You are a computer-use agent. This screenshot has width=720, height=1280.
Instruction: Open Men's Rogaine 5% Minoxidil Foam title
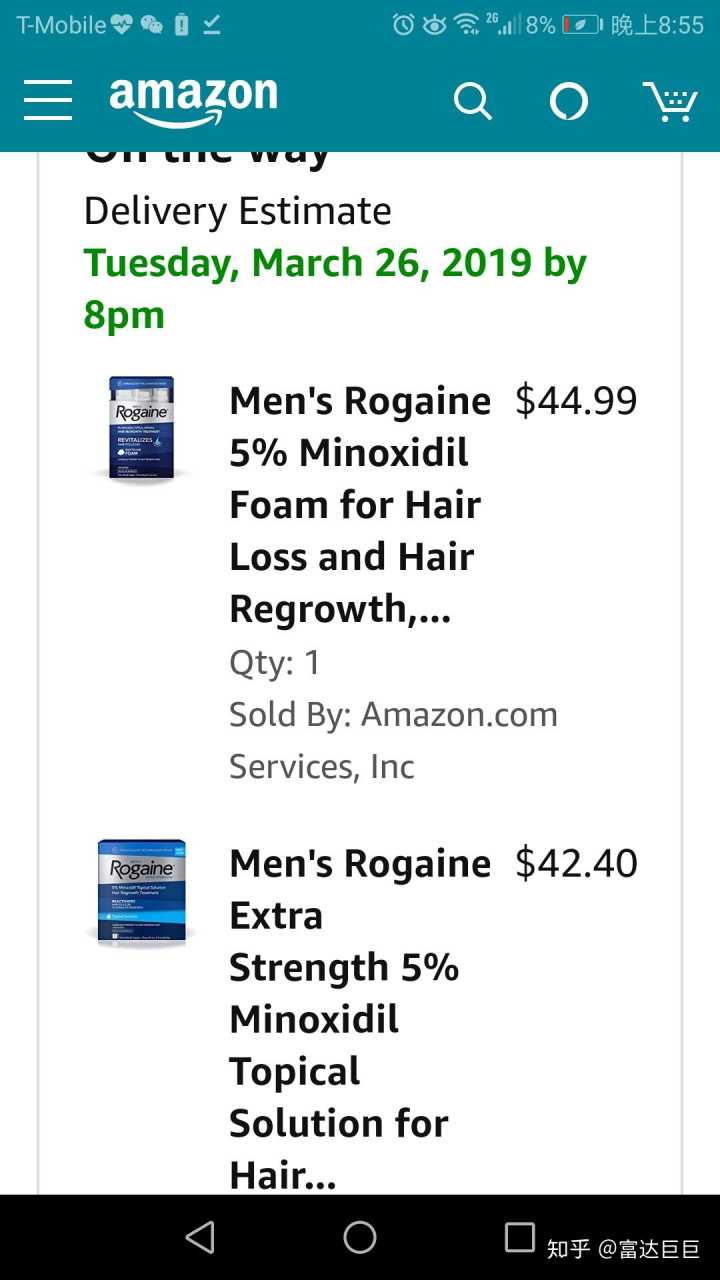359,504
